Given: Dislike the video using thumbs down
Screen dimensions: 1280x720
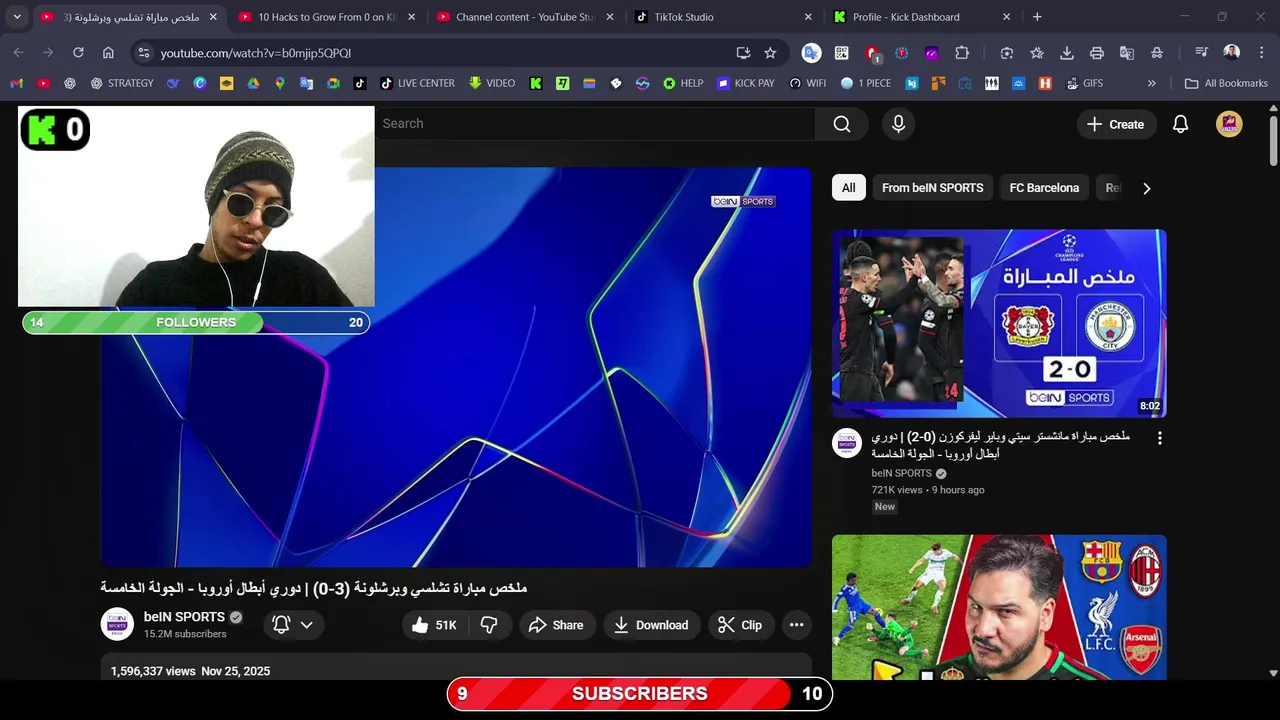Looking at the screenshot, I should (489, 625).
